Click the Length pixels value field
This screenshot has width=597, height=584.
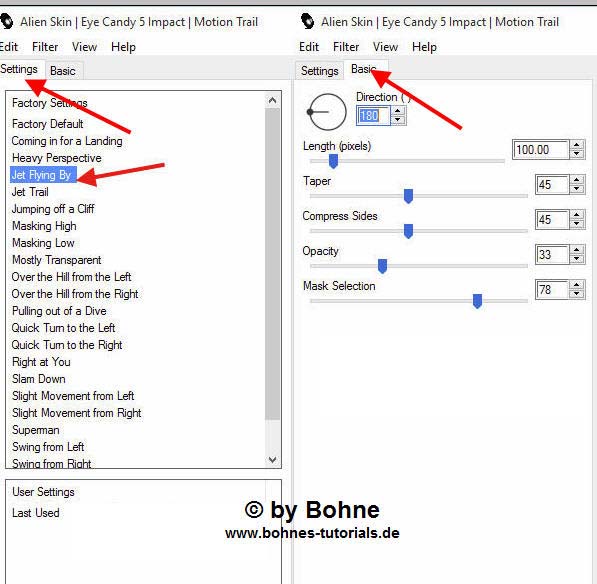[x=541, y=150]
